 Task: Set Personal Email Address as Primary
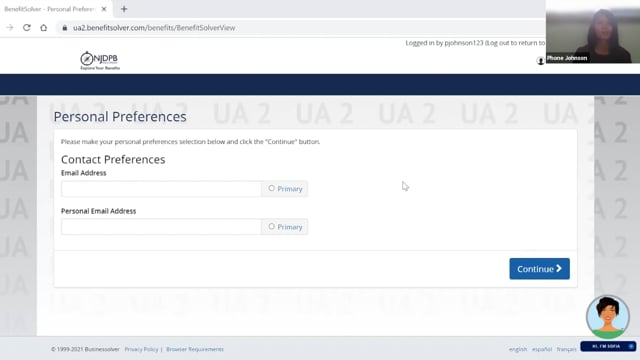pyautogui.click(x=271, y=226)
